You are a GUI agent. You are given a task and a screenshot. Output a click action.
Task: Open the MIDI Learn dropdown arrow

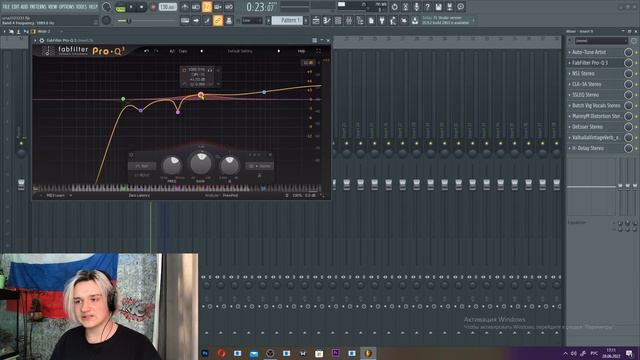tap(71, 196)
